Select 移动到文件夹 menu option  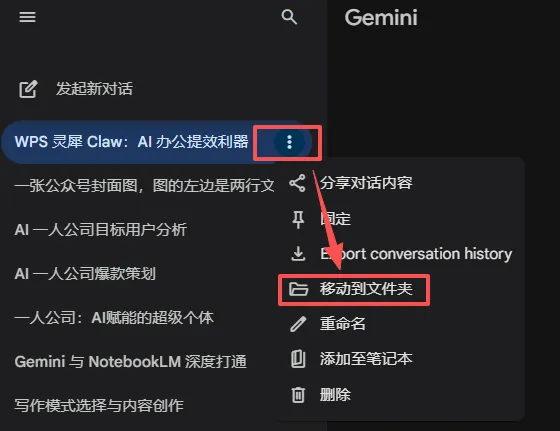point(366,289)
